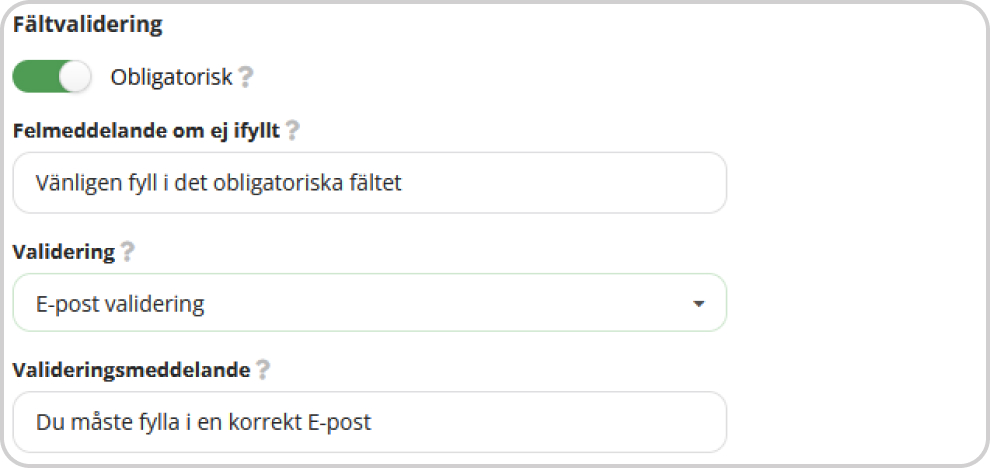Click the Valideringsmeddelande field label

click(x=131, y=370)
